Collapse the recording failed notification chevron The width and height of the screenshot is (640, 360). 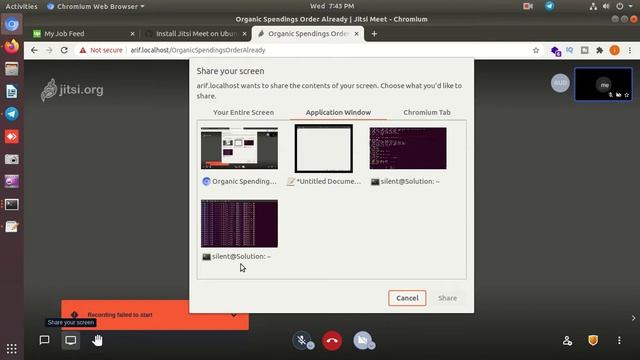pos(234,315)
